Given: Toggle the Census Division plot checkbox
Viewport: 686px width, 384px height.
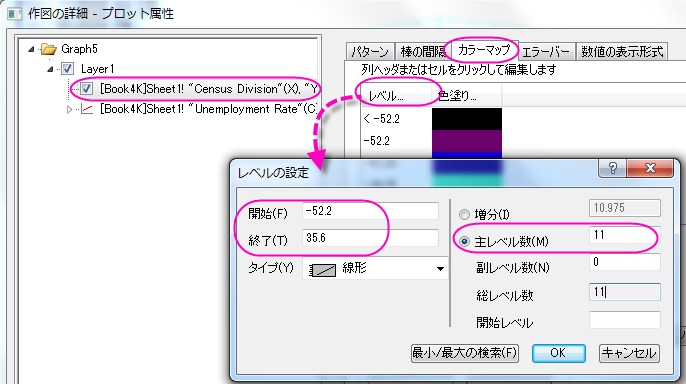Looking at the screenshot, I should (87, 89).
